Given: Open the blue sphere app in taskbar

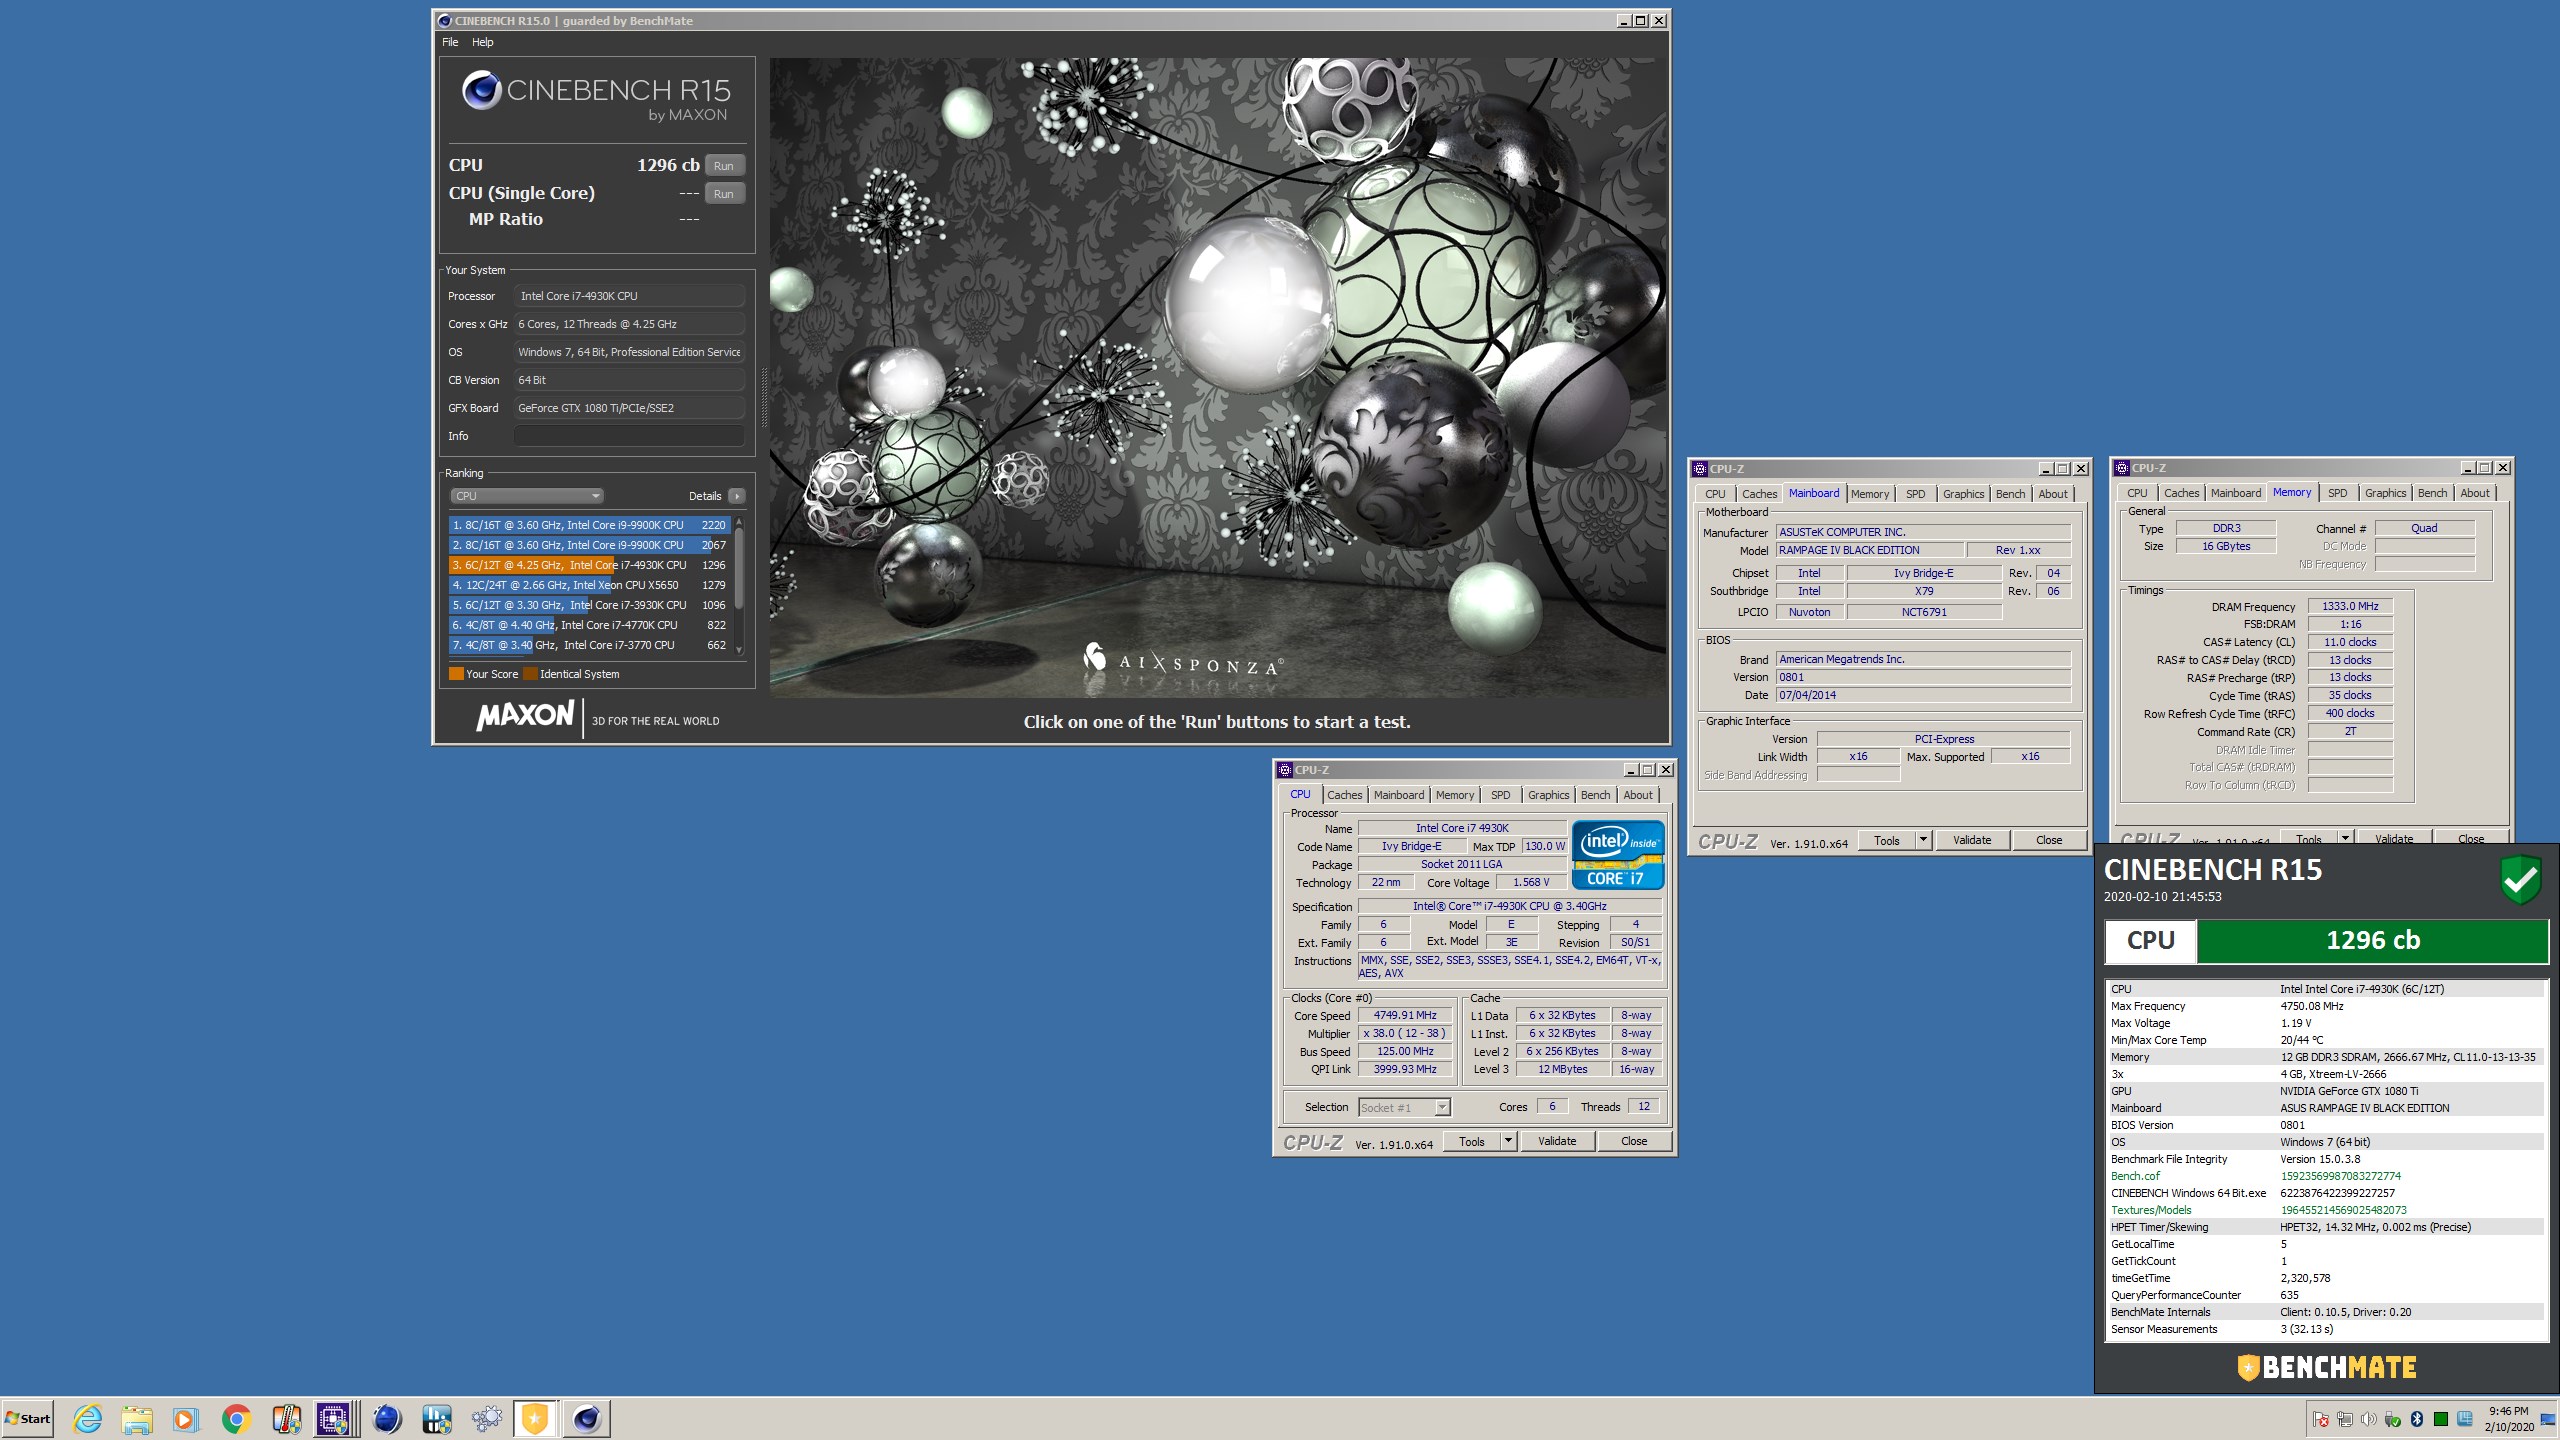Looking at the screenshot, I should 386,1418.
